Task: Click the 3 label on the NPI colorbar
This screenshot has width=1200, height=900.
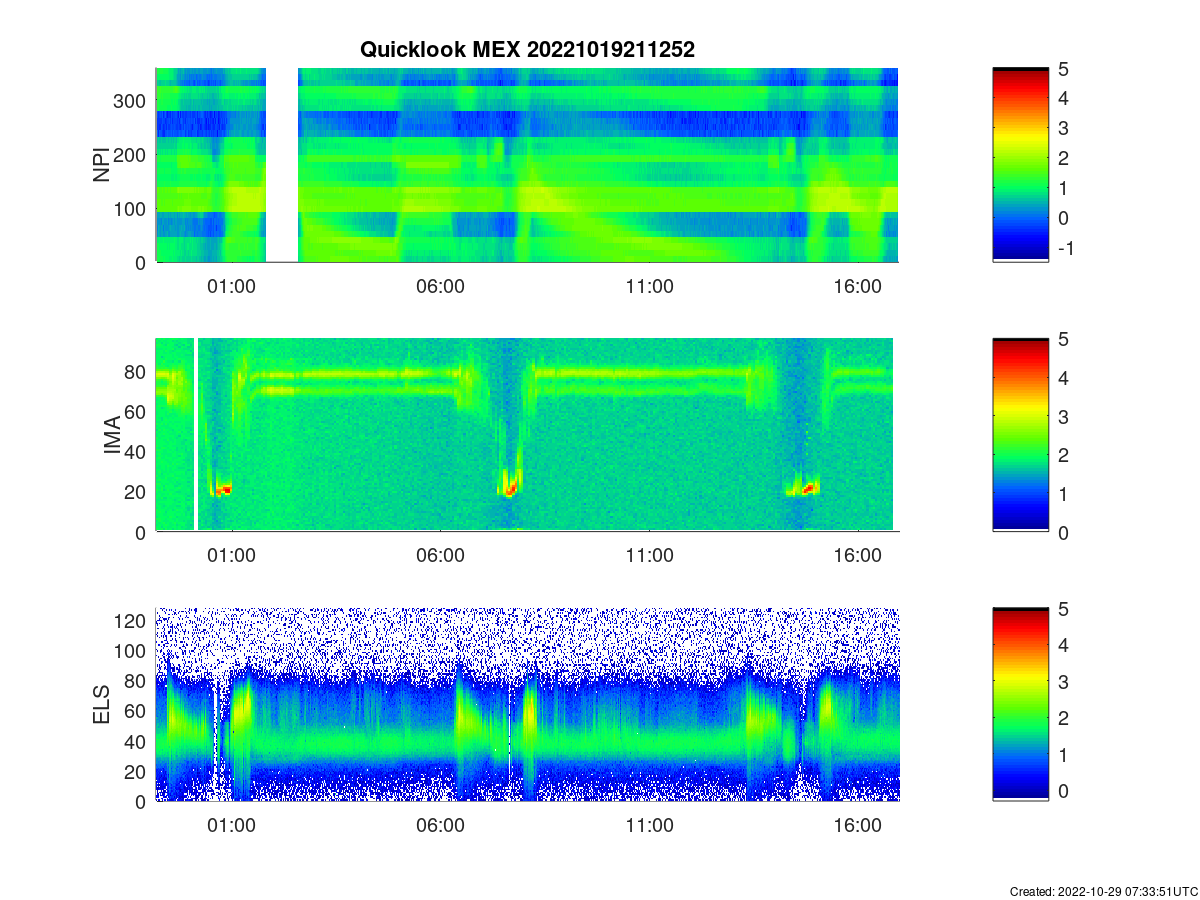Action: click(x=1063, y=128)
